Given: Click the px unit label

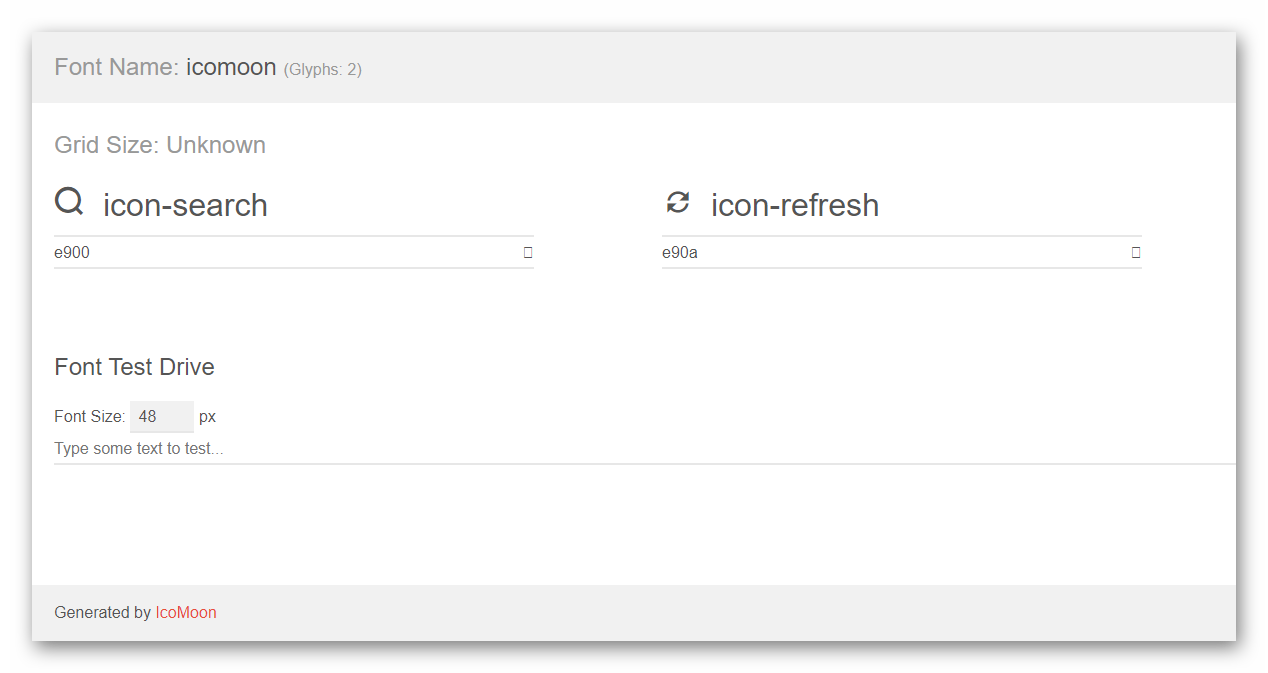Looking at the screenshot, I should [207, 417].
